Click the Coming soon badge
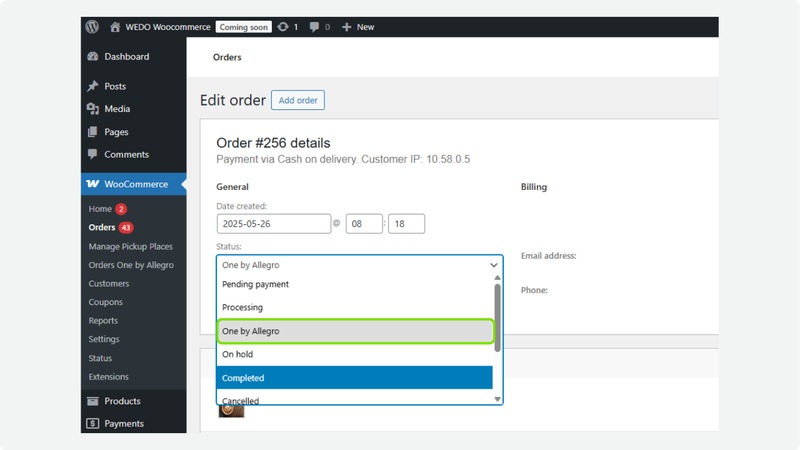Image resolution: width=800 pixels, height=450 pixels. tap(244, 27)
